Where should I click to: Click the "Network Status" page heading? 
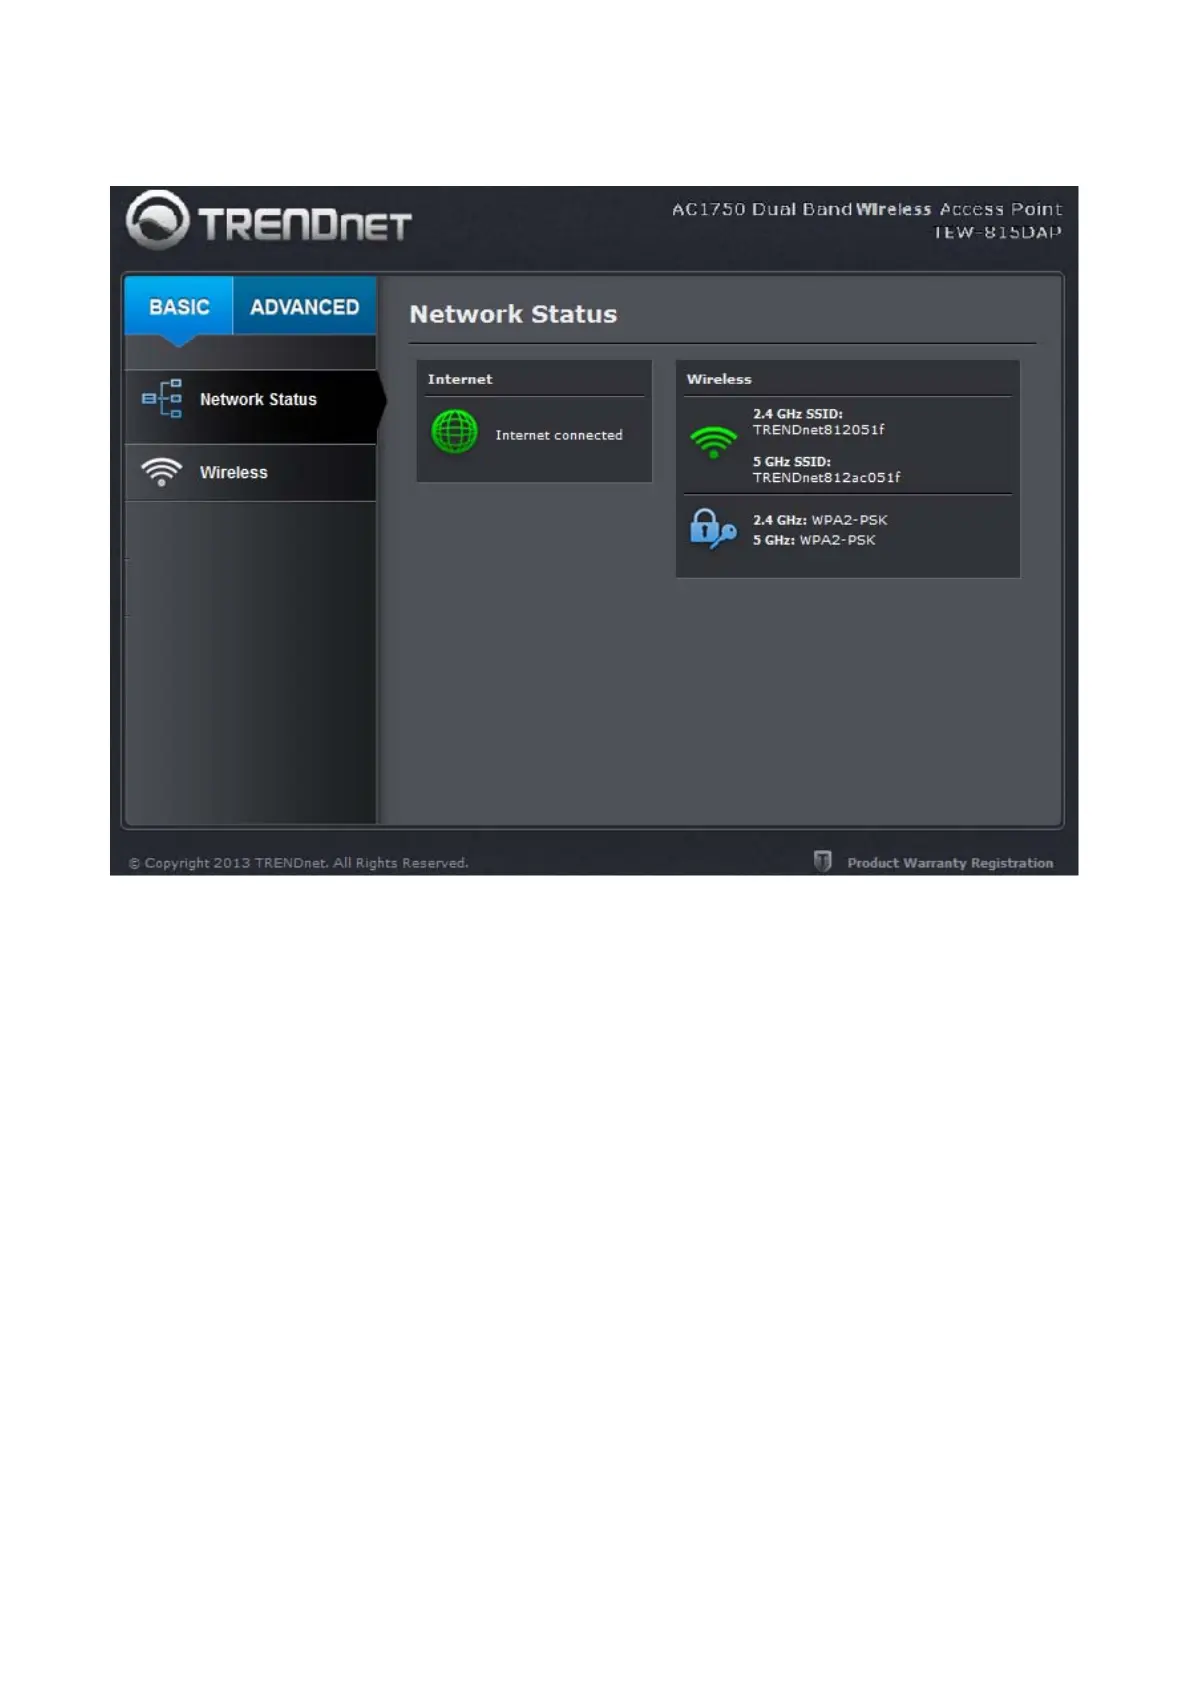click(513, 314)
